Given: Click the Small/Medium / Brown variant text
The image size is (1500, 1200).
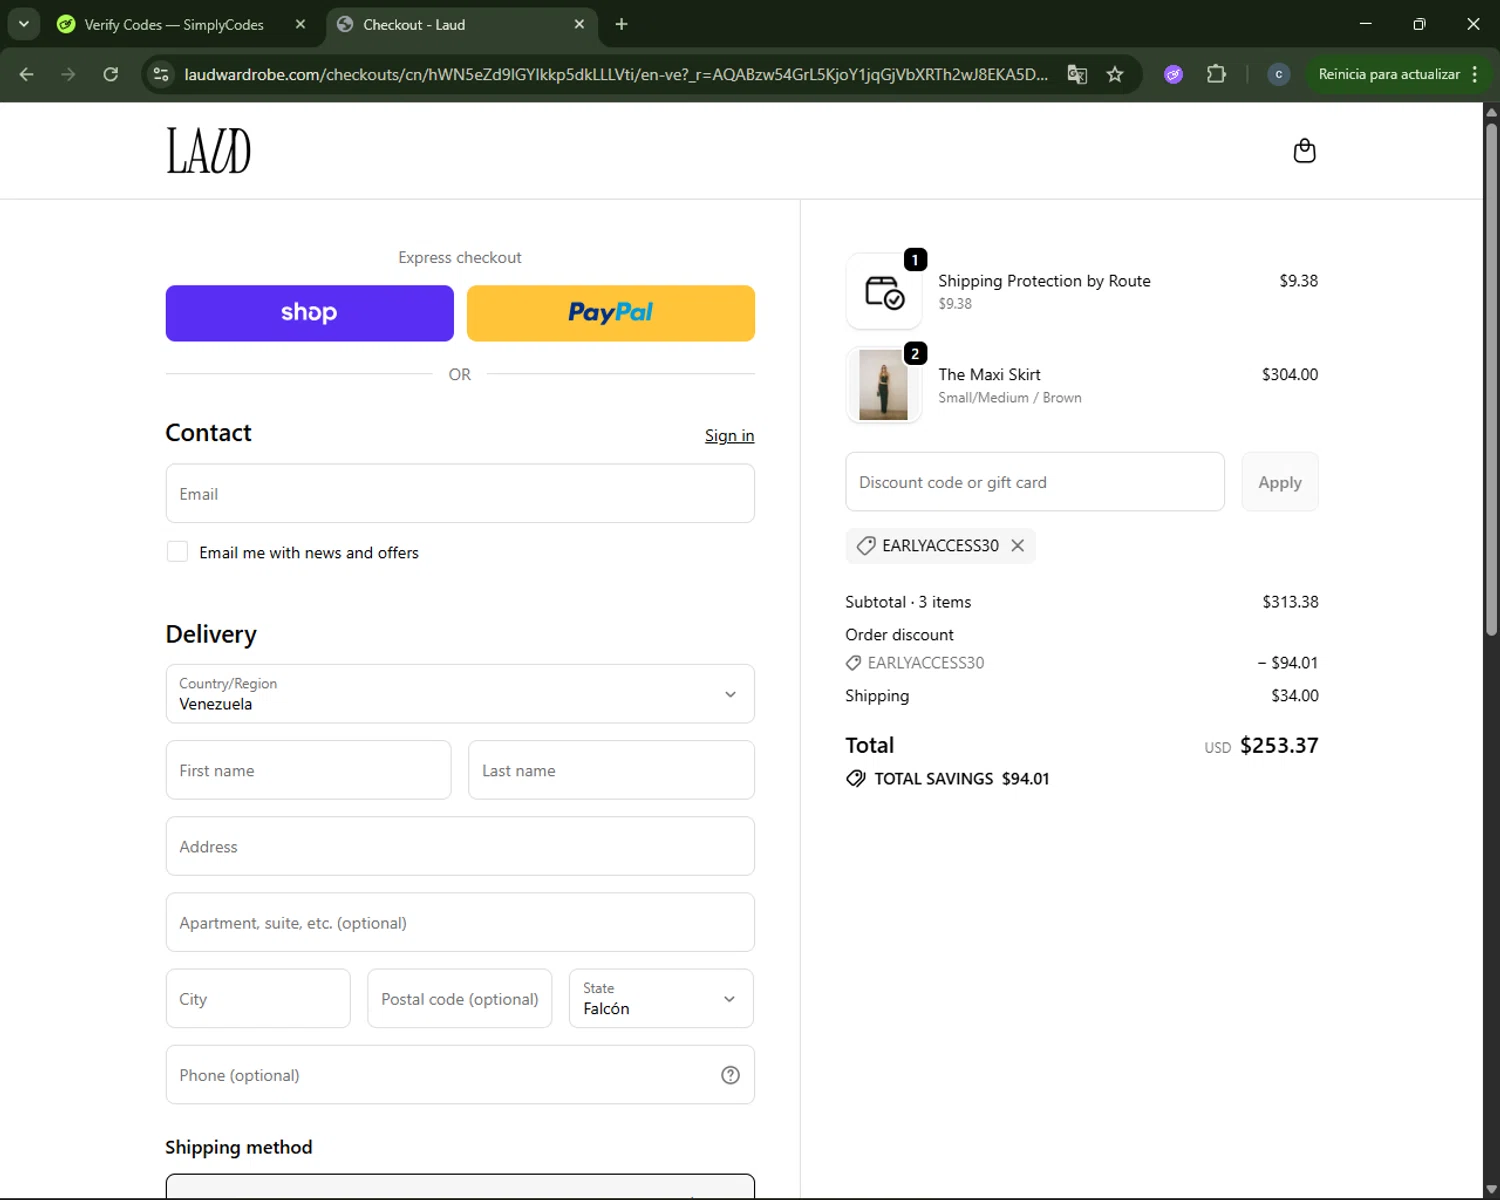Looking at the screenshot, I should coord(1010,398).
